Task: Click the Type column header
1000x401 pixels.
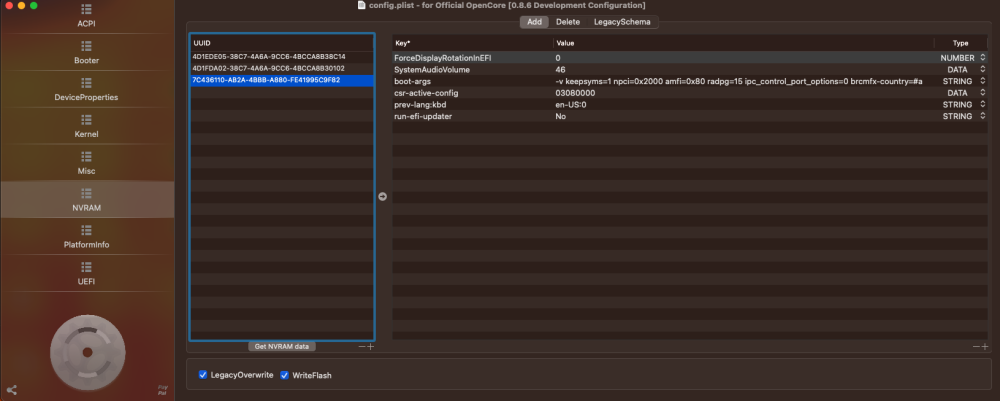Action: [960, 43]
